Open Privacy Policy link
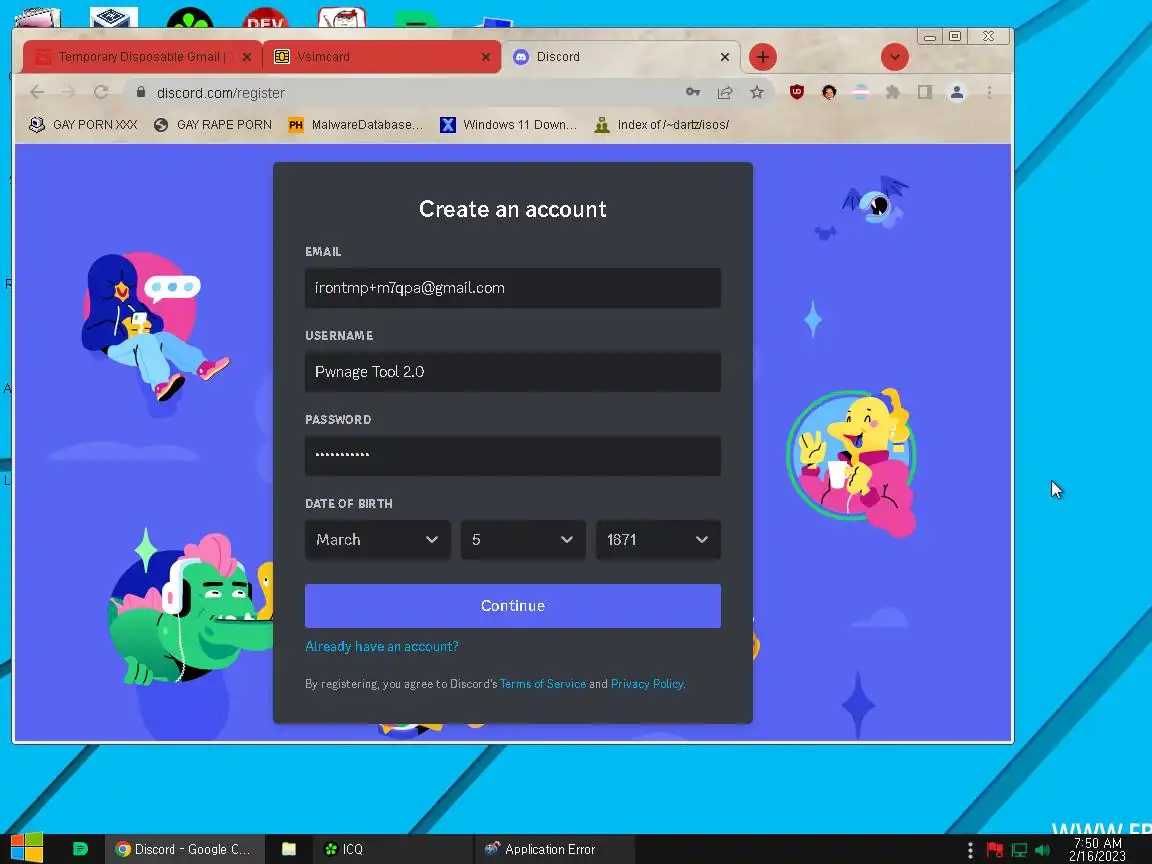 pyautogui.click(x=647, y=684)
